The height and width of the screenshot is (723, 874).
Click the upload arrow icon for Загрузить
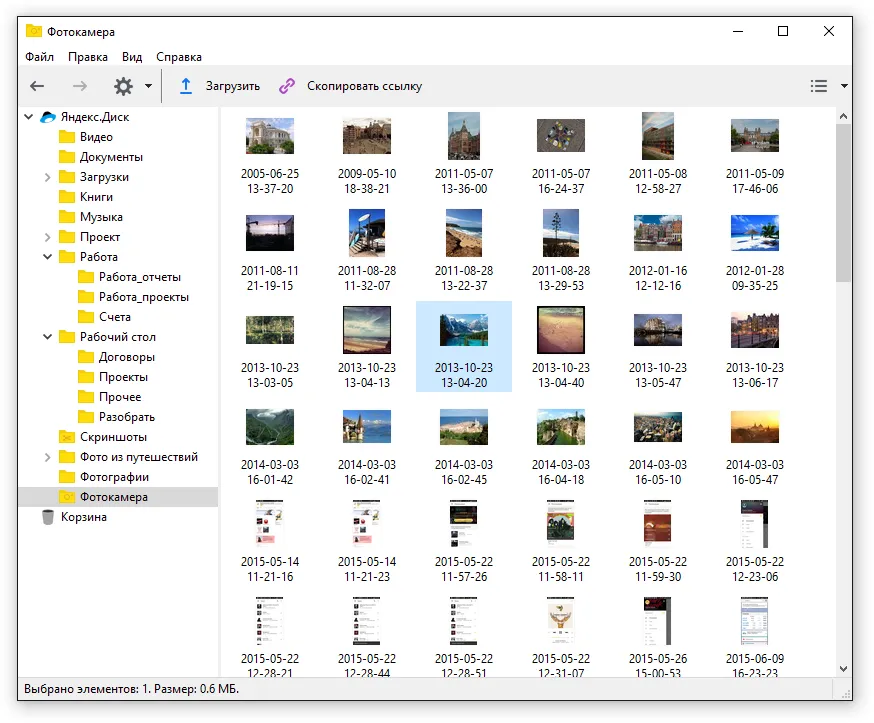click(186, 86)
